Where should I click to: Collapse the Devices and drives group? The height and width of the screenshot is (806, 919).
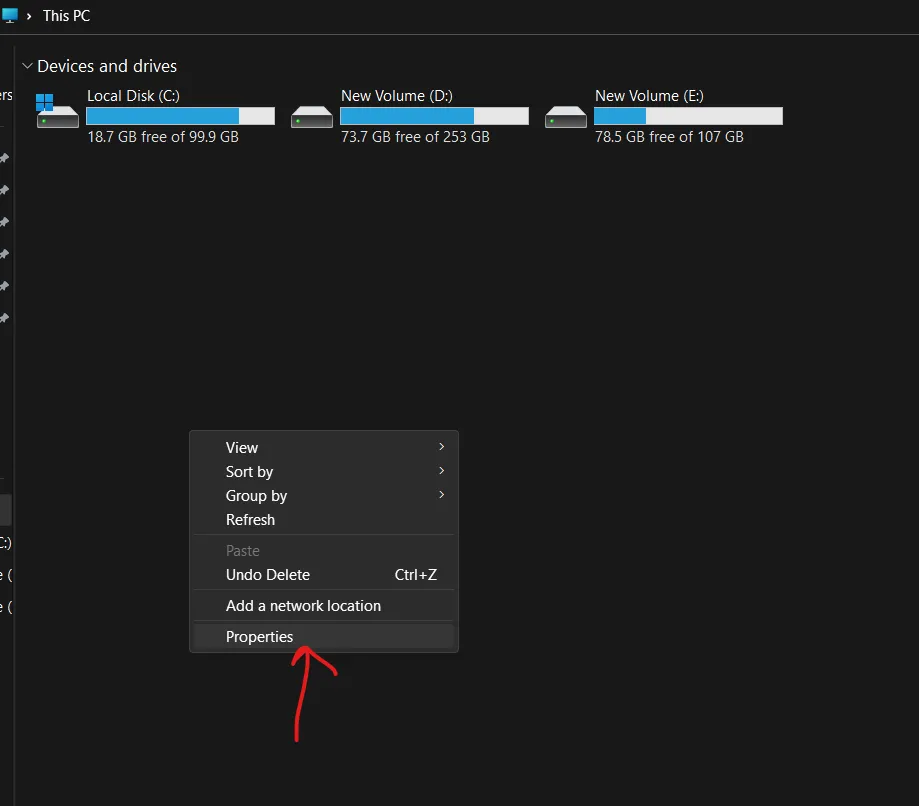coord(25,66)
